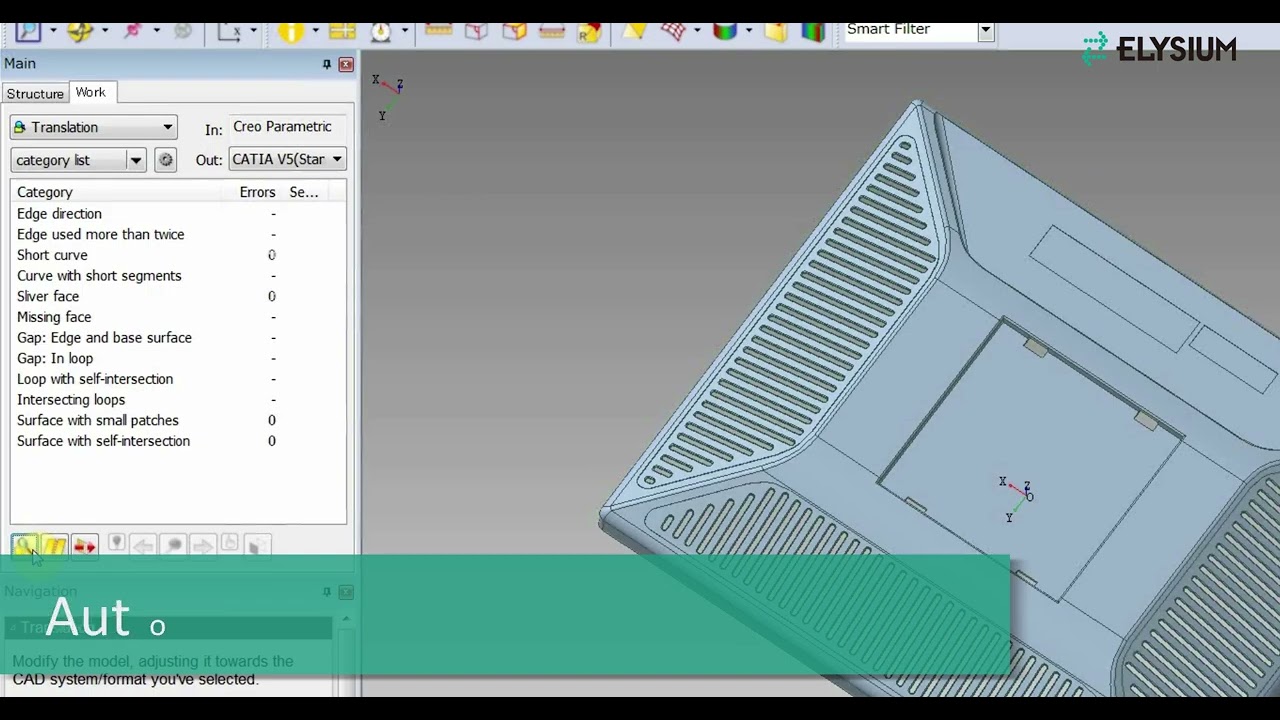
Task: Click the pink pin toolbar icon
Action: pos(132,31)
